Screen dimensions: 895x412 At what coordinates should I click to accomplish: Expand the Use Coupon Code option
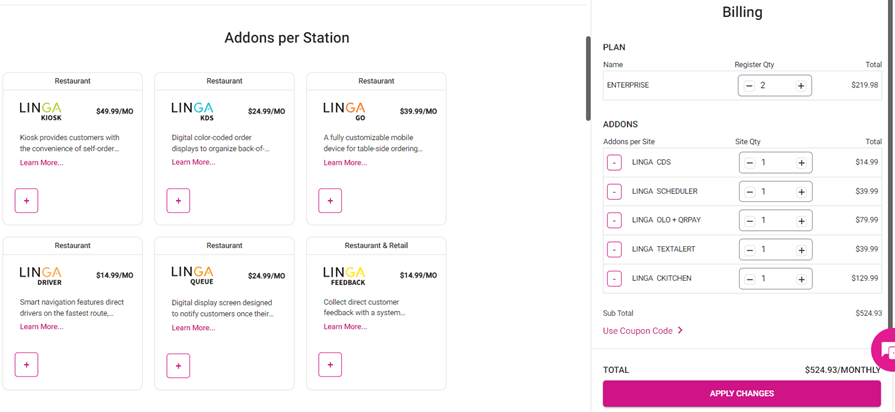coord(643,331)
